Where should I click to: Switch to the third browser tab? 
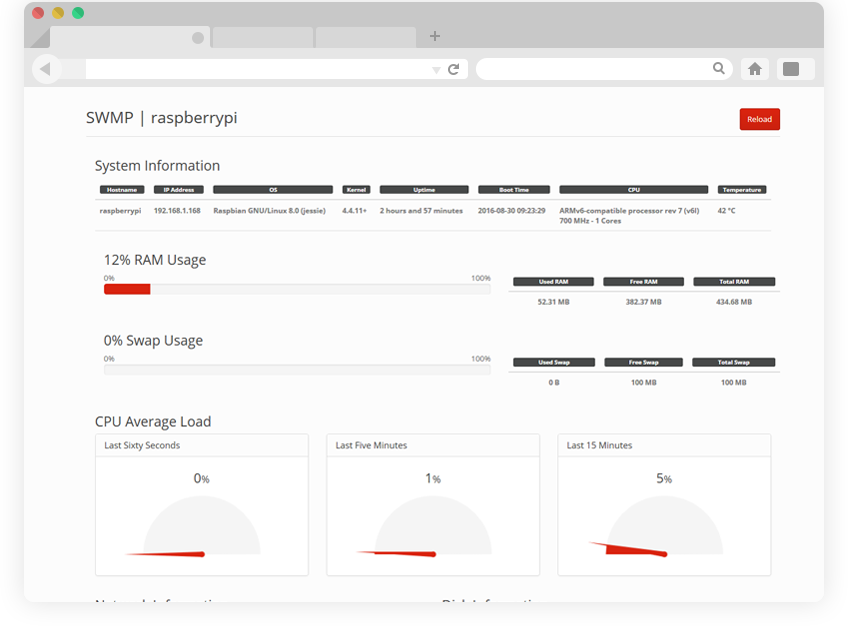(364, 36)
